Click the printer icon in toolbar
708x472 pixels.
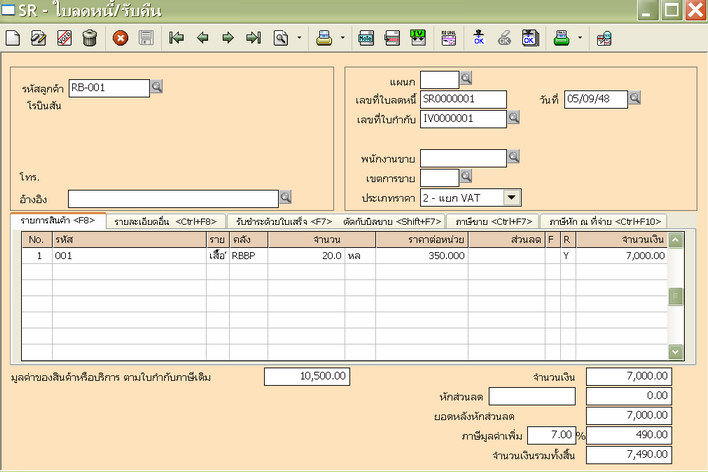(x=325, y=39)
